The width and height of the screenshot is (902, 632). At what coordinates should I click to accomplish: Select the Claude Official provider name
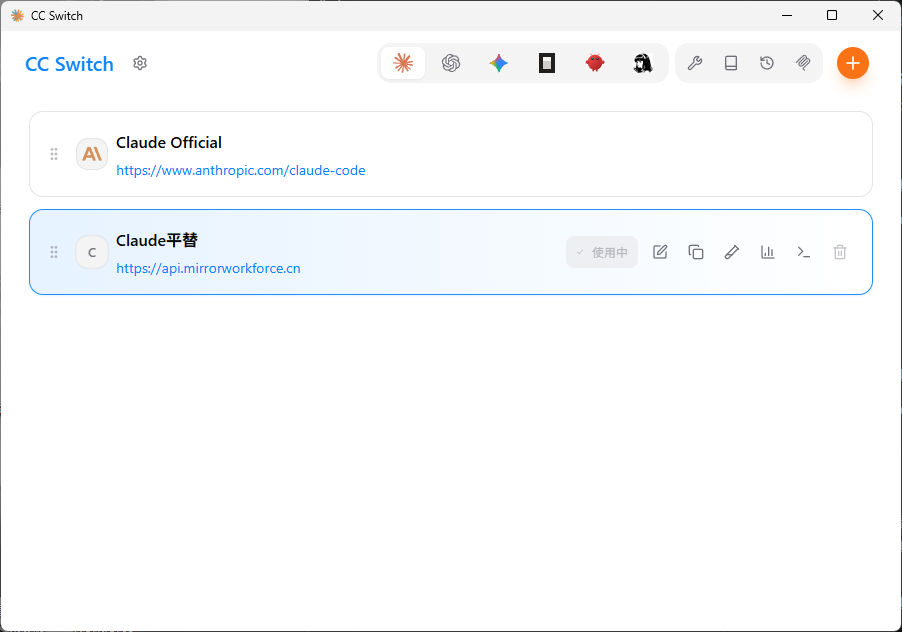click(169, 143)
